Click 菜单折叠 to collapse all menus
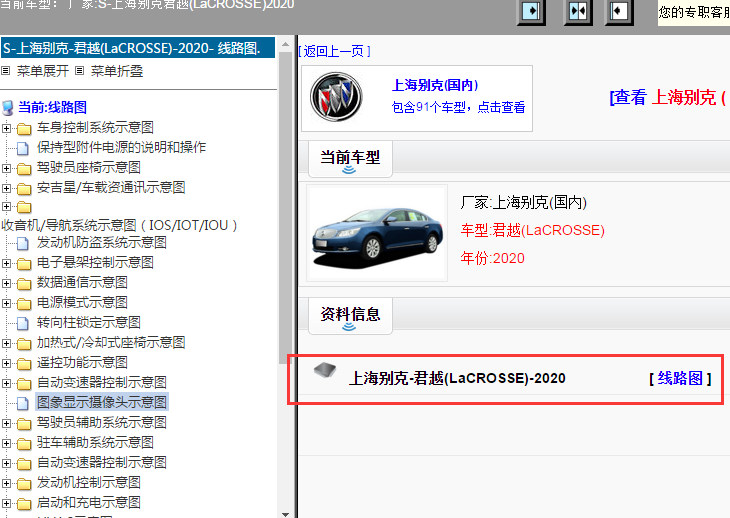This screenshot has width=730, height=518. coord(116,71)
